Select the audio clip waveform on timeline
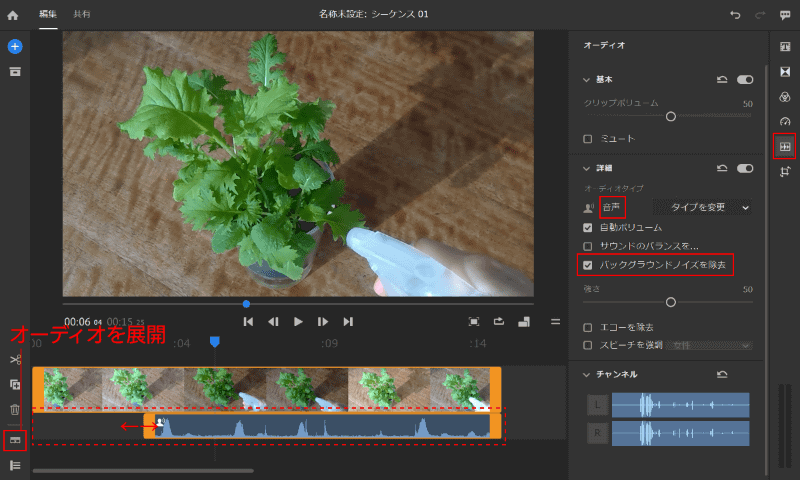 [322, 426]
